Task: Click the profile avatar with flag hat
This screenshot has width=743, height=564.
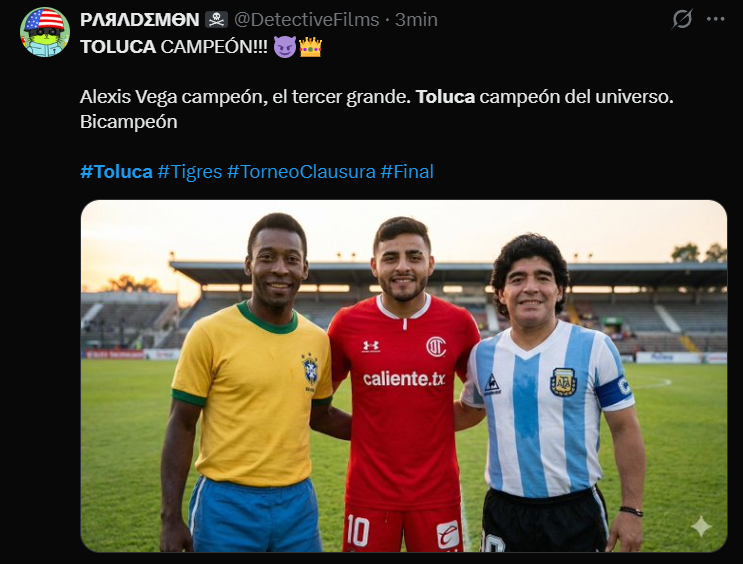Action: tap(45, 32)
